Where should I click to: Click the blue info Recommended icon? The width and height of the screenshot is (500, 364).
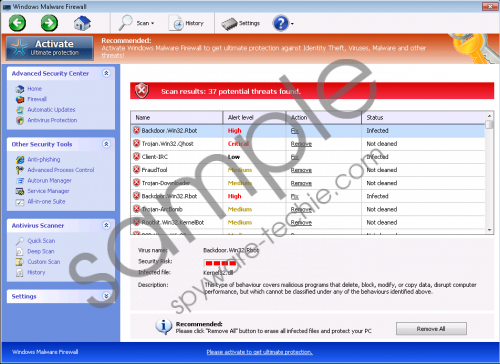click(164, 327)
